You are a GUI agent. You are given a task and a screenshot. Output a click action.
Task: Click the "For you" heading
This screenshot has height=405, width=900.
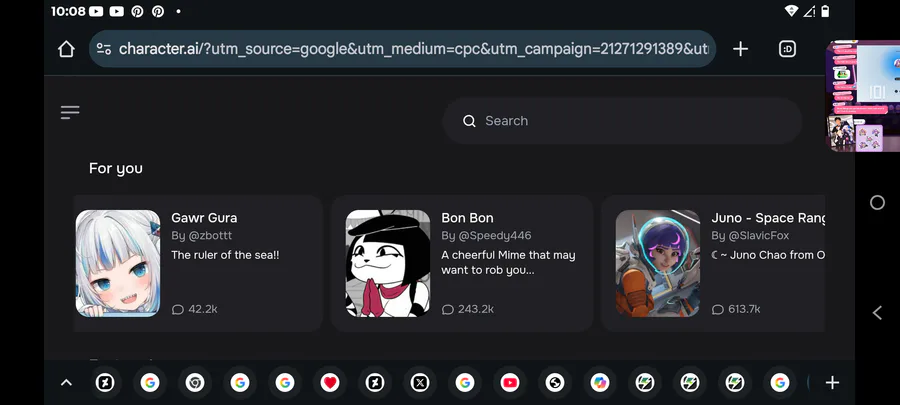[116, 169]
